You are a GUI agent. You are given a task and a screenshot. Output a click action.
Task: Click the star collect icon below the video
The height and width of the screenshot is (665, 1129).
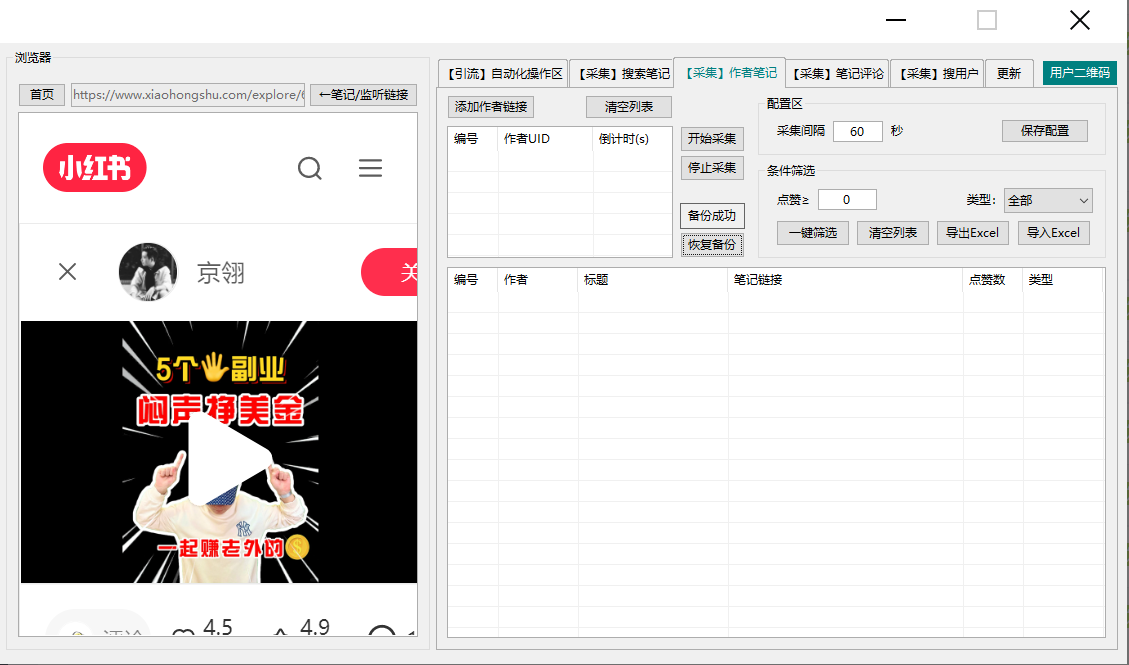(281, 635)
